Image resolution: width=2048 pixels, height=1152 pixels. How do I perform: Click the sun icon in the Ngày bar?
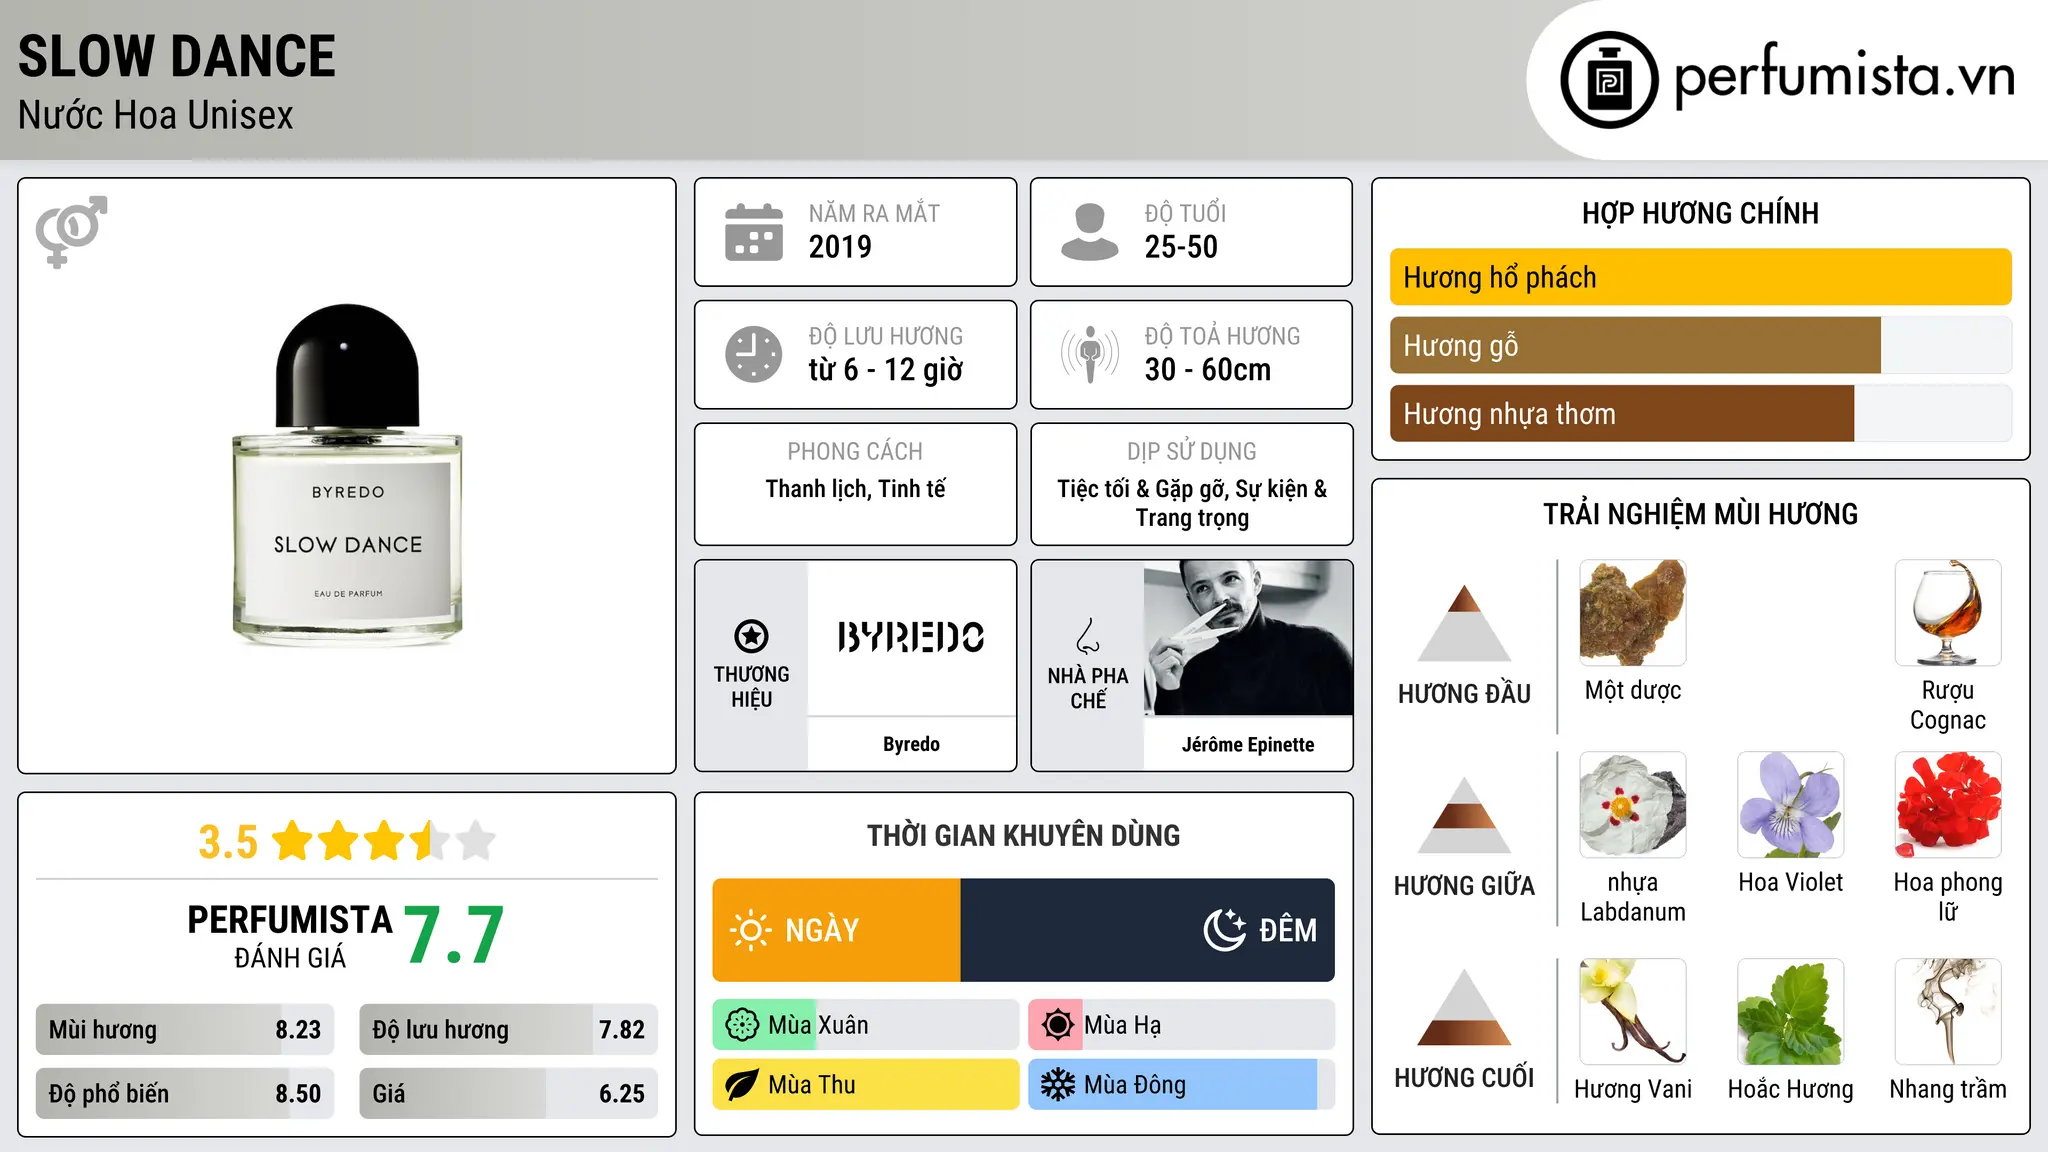(750, 930)
